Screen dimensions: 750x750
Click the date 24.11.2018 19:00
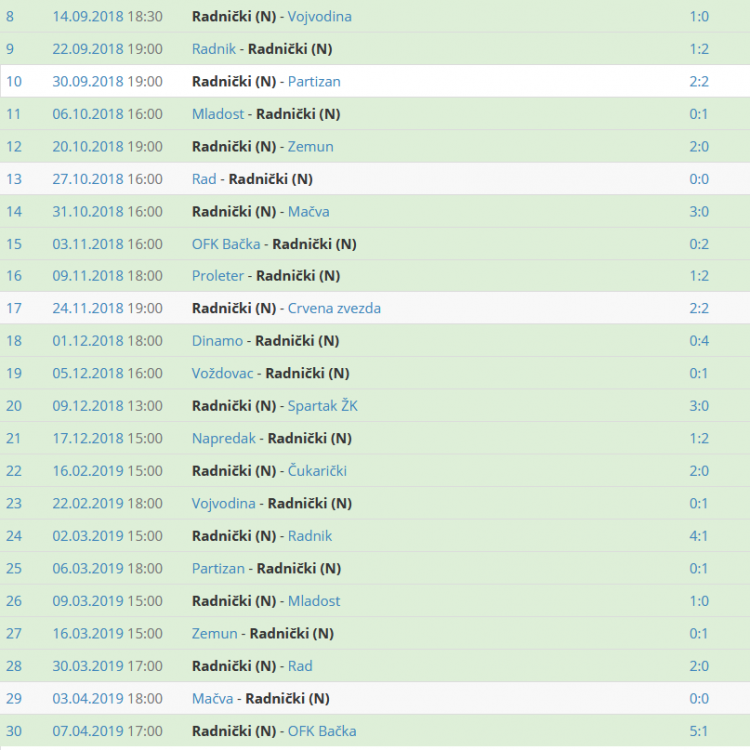tap(107, 308)
